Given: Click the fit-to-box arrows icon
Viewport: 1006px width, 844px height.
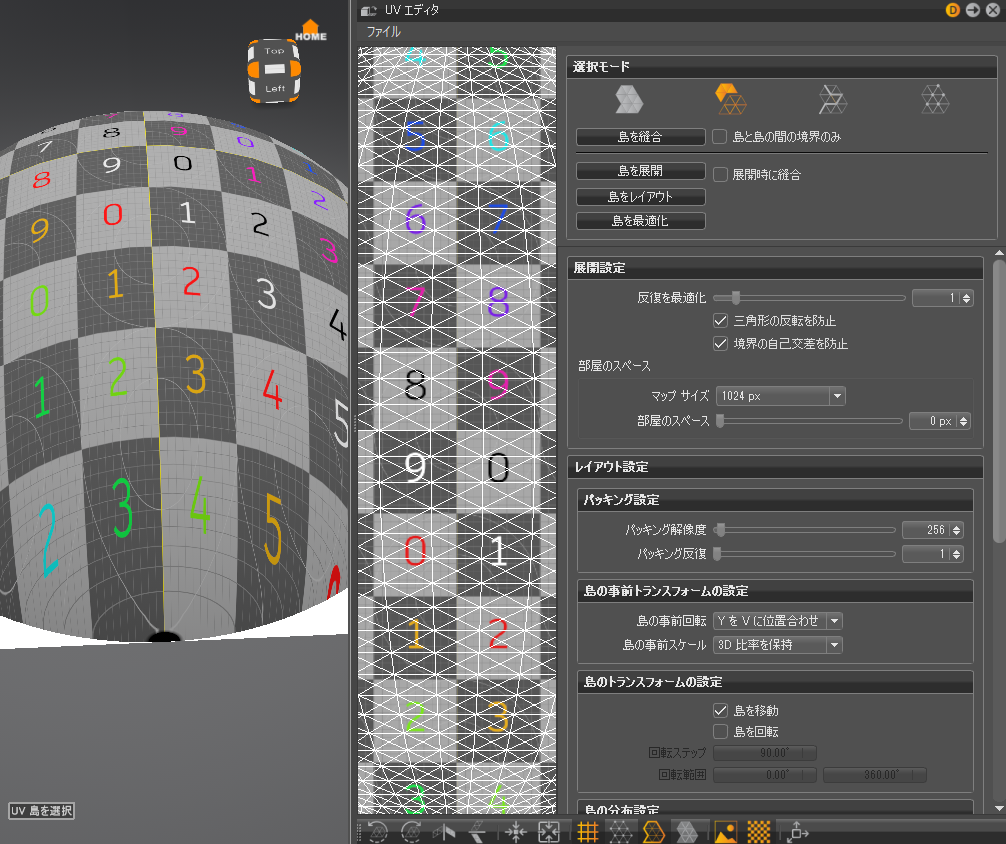Looking at the screenshot, I should pos(549,832).
